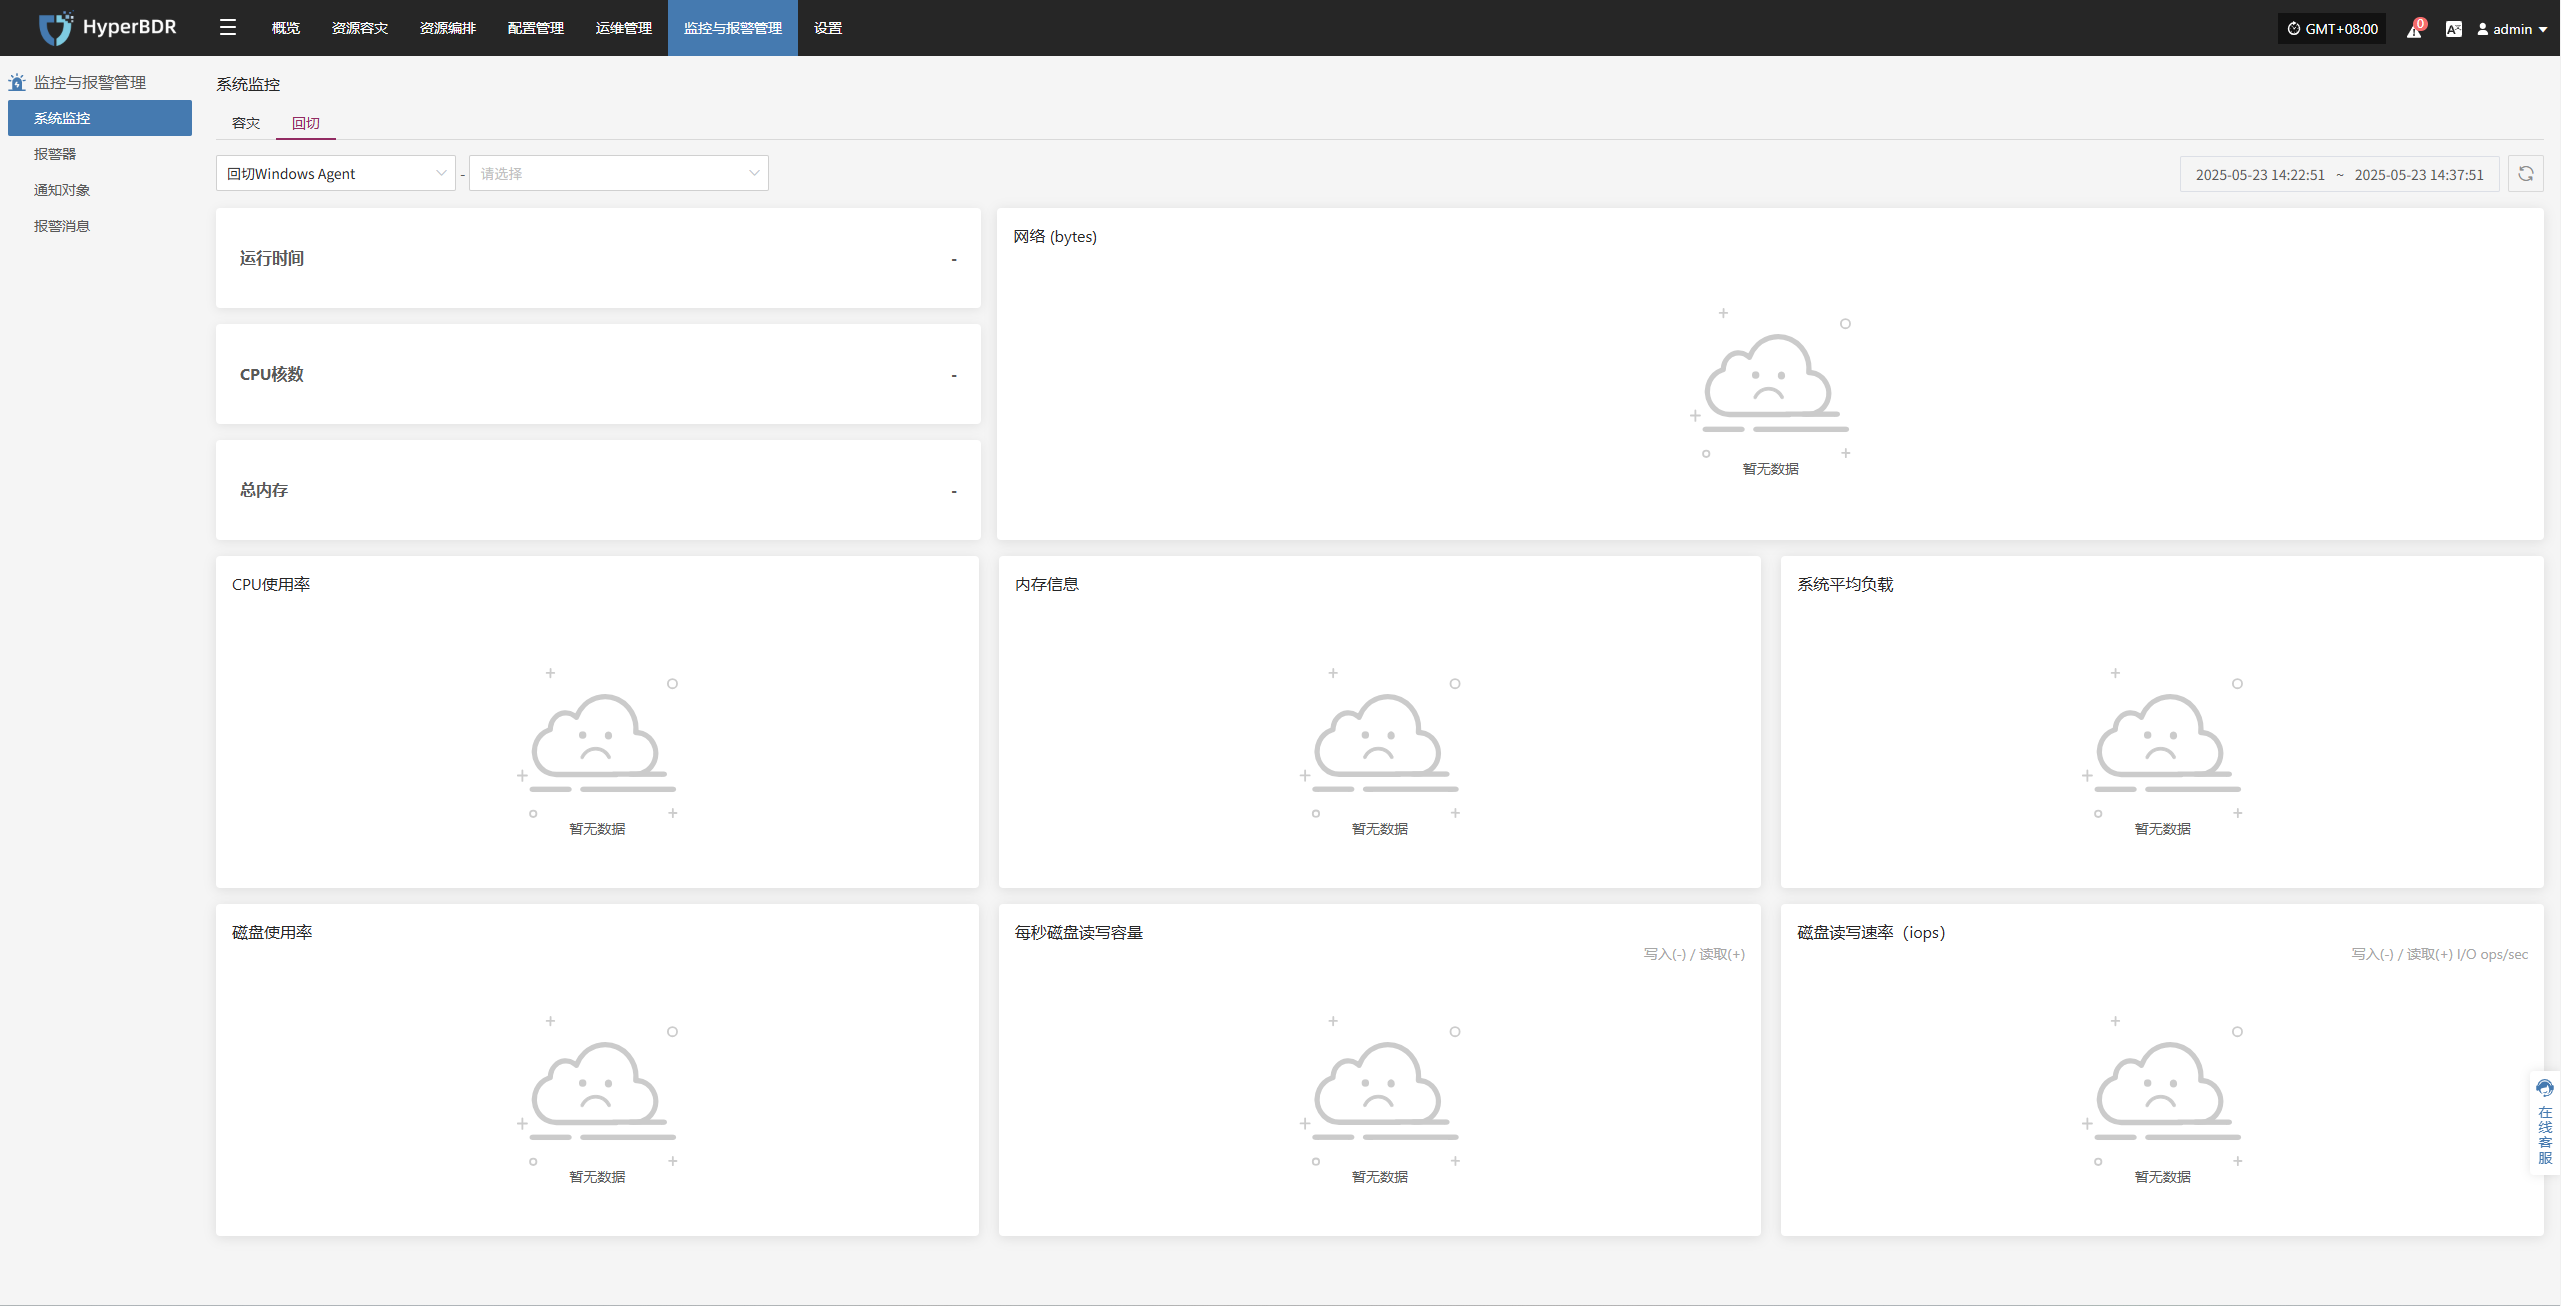Click the 总内存 card label

pos(264,490)
